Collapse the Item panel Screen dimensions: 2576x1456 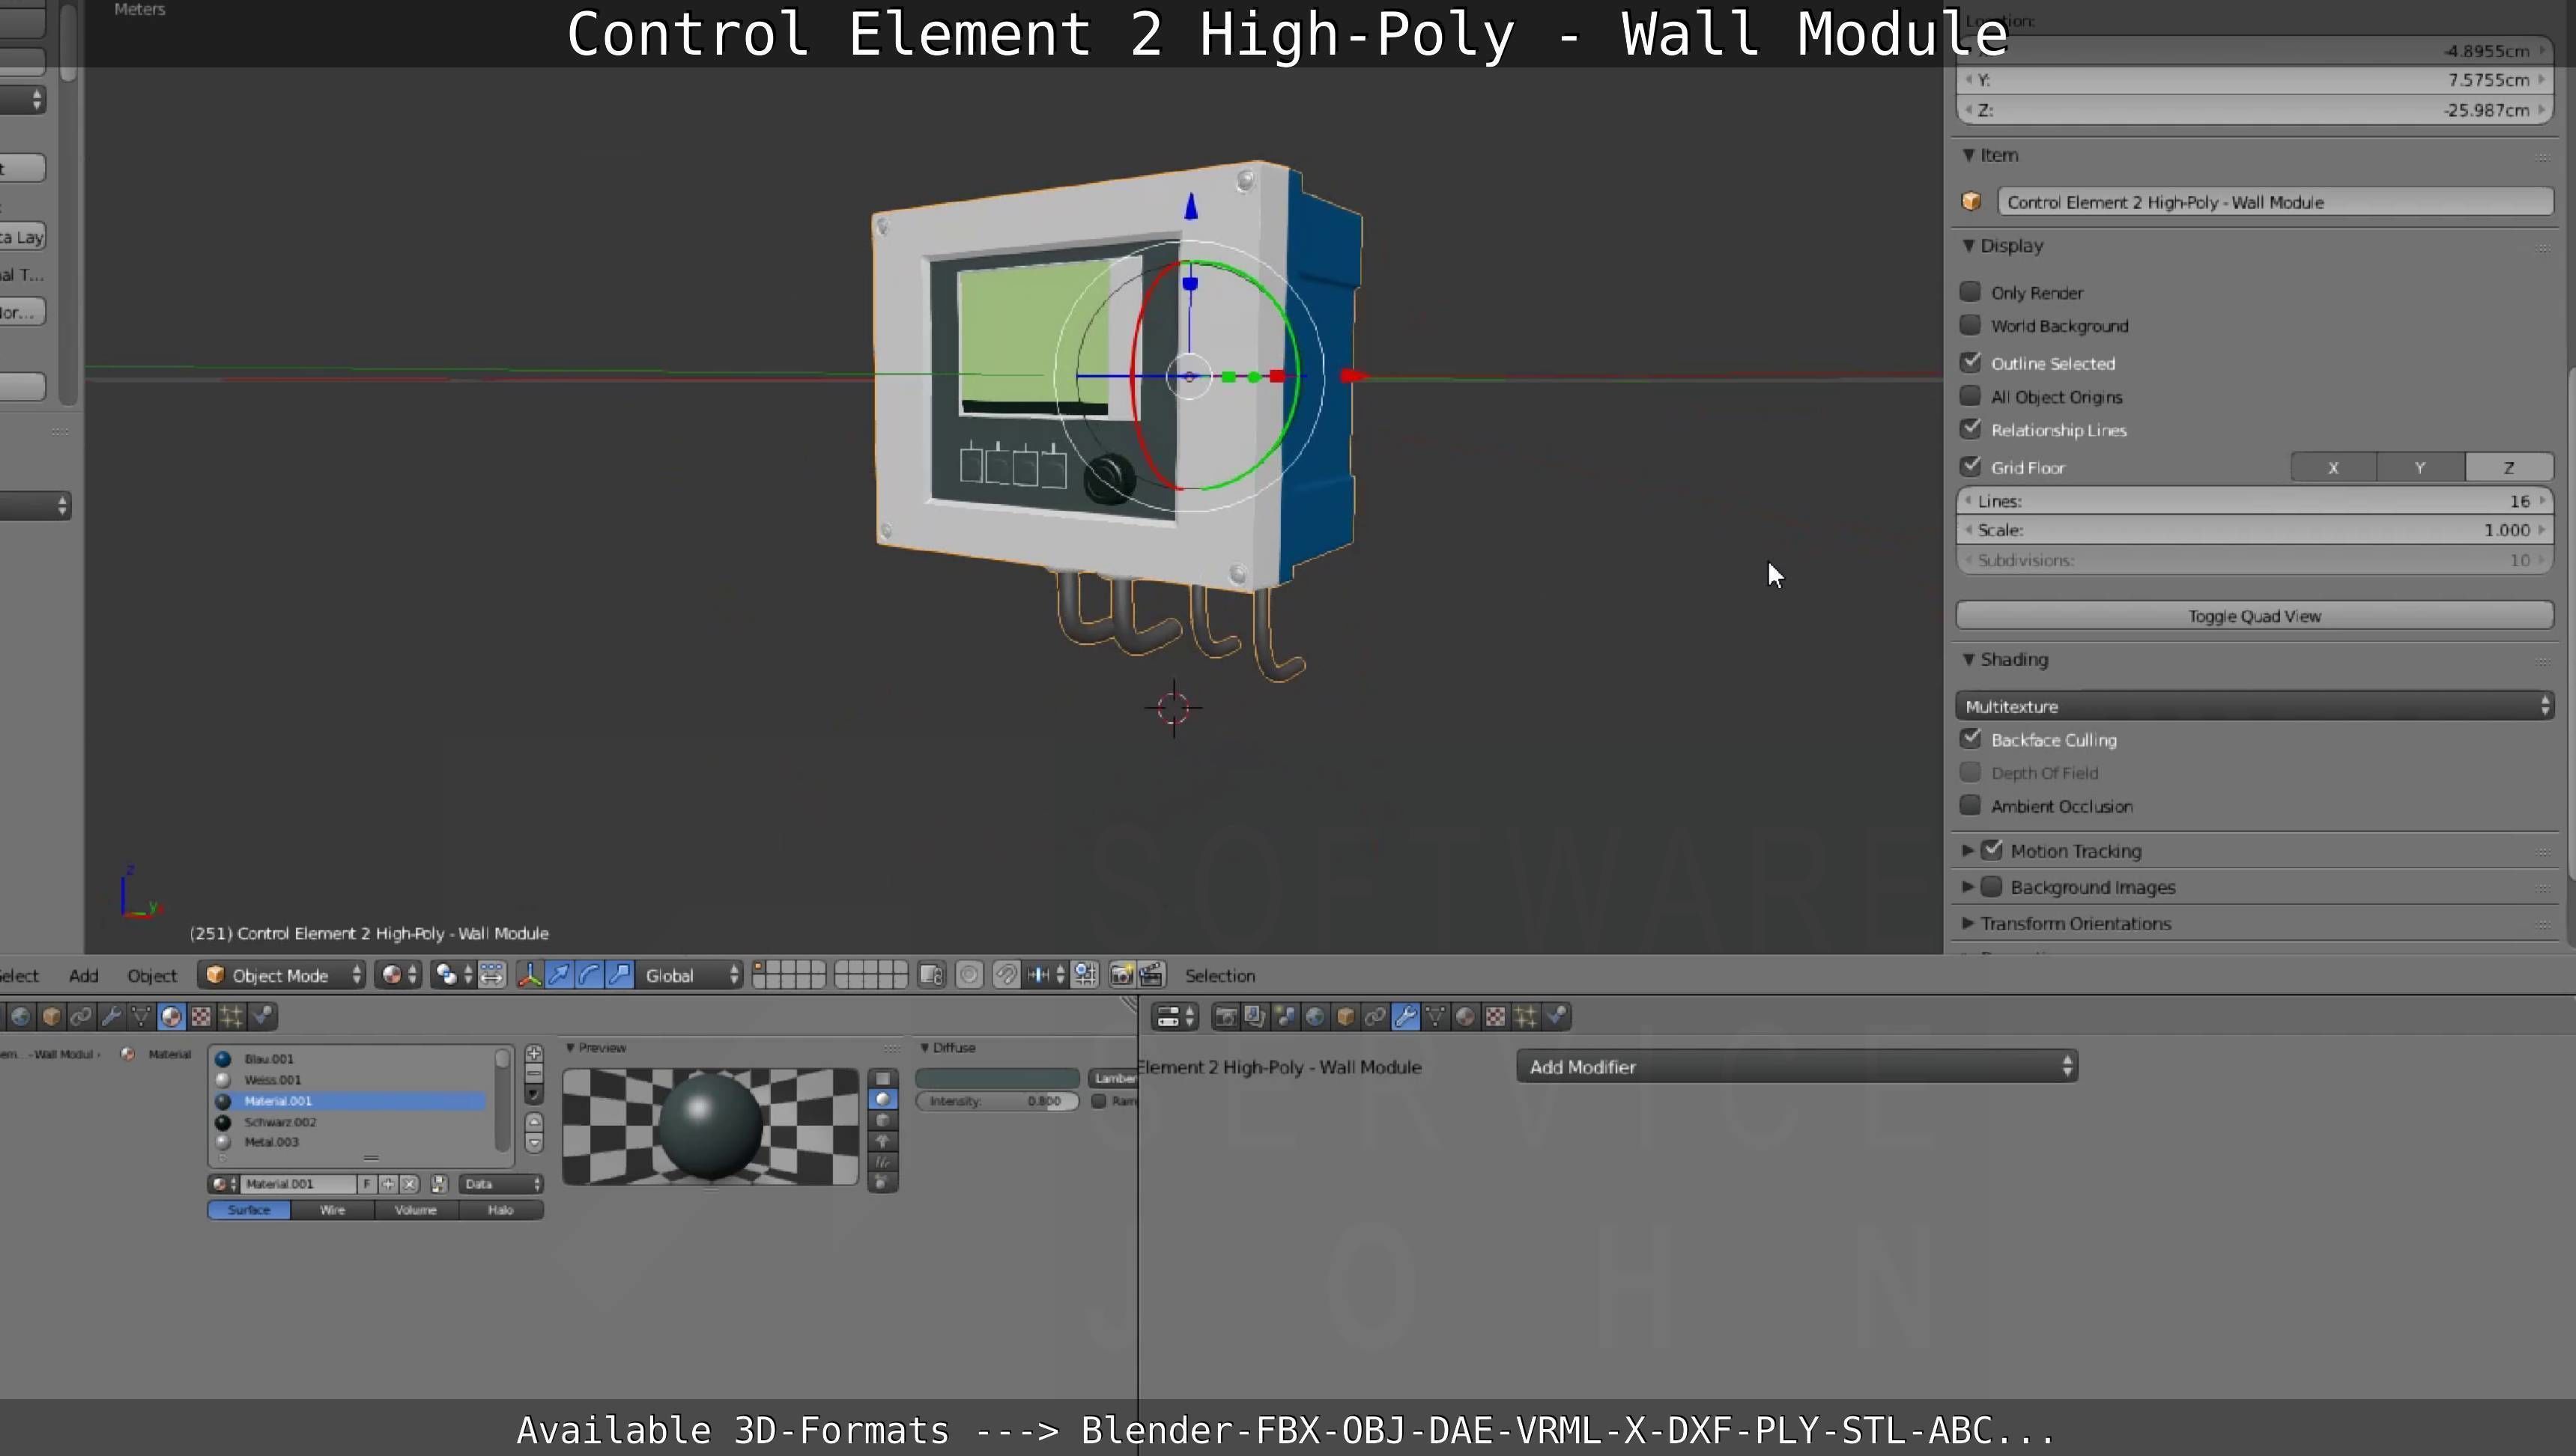[x=1968, y=155]
